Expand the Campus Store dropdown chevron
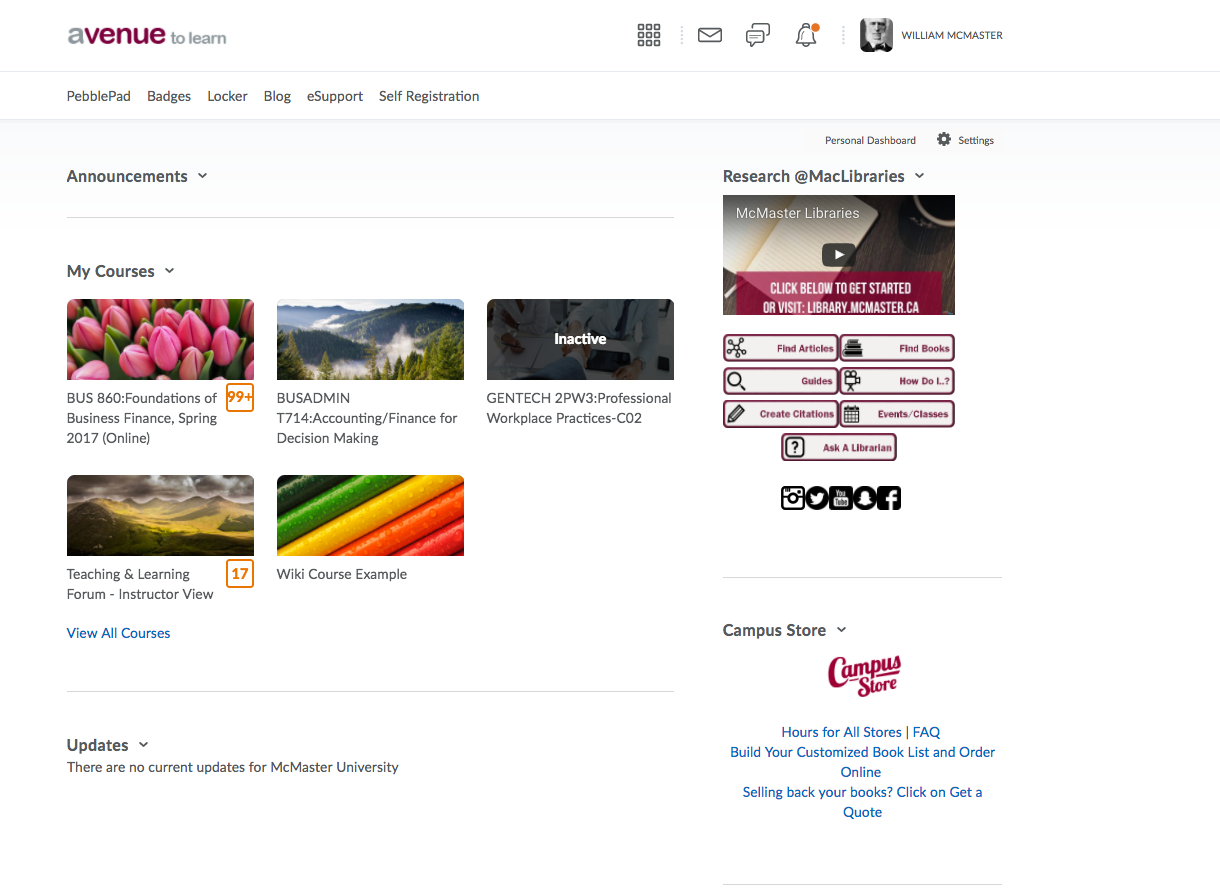This screenshot has height=894, width=1220. [x=841, y=630]
